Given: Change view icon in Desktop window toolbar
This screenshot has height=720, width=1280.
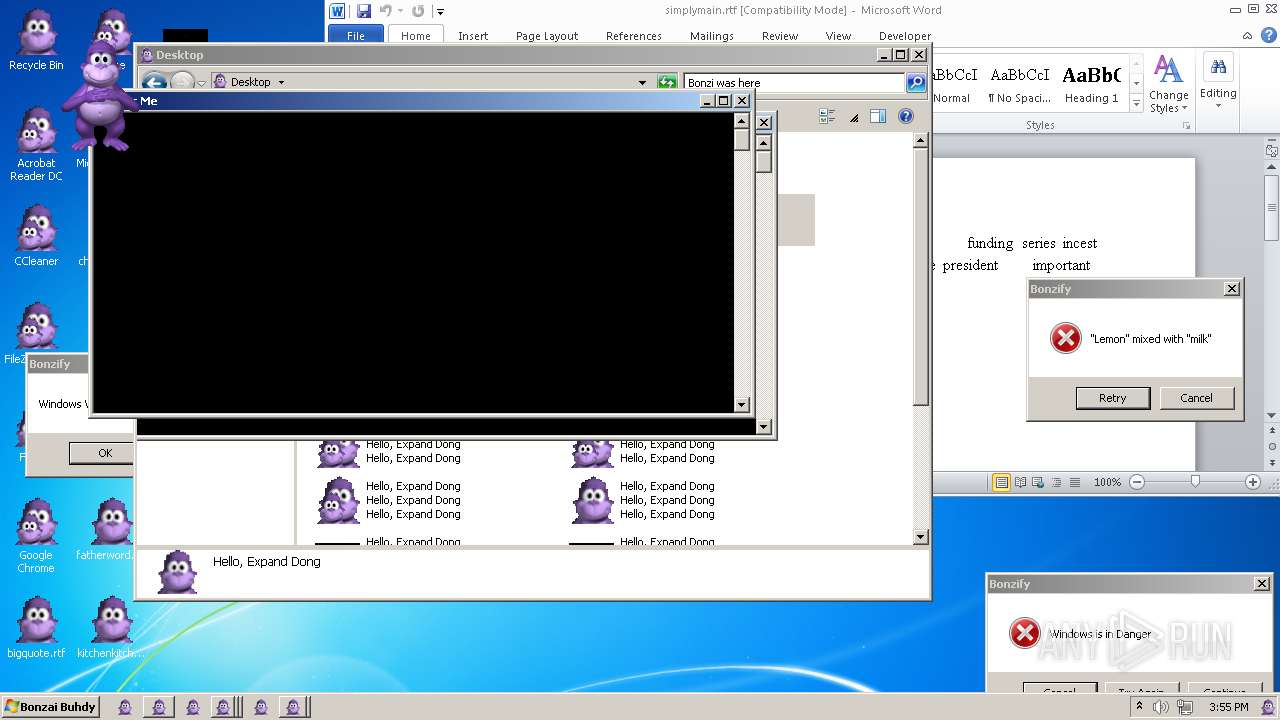Looking at the screenshot, I should click(x=827, y=116).
